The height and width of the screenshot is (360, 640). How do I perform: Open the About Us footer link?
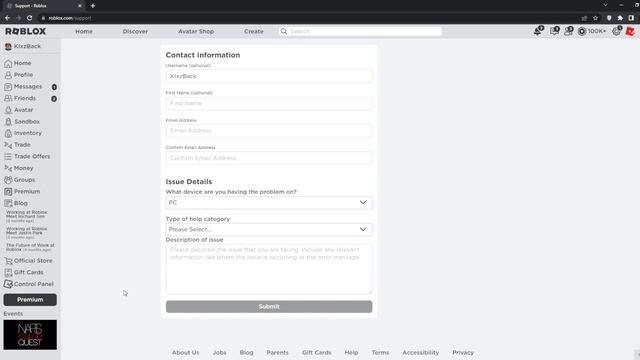(x=185, y=352)
